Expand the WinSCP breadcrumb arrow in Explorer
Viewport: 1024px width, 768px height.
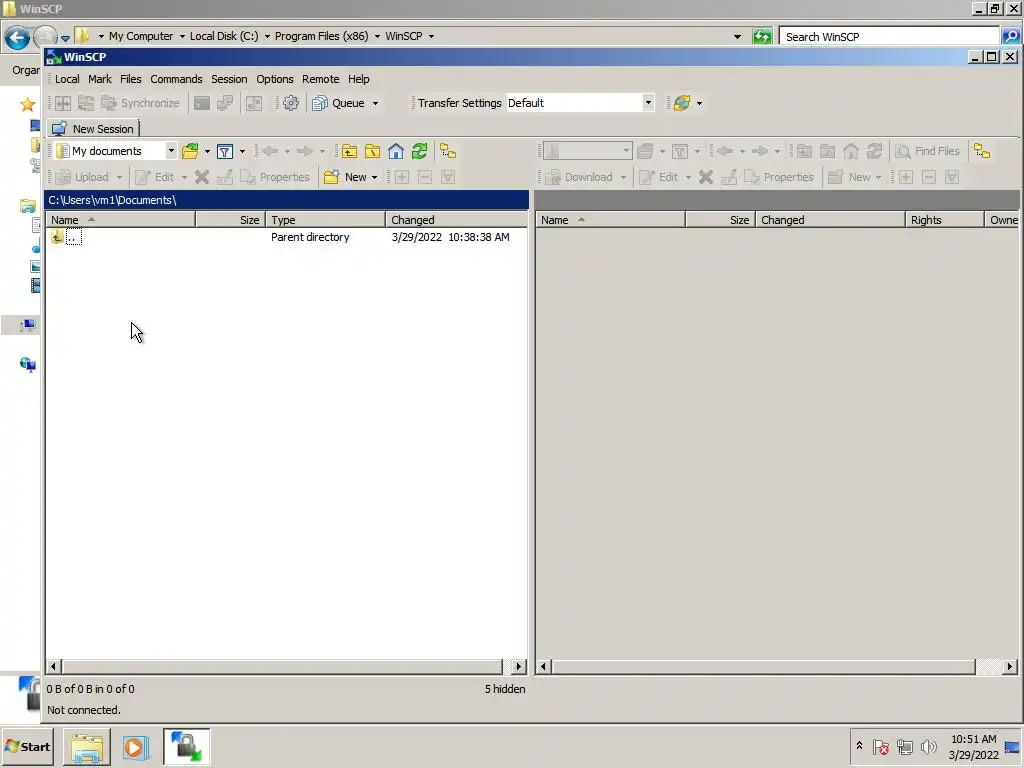tap(431, 37)
